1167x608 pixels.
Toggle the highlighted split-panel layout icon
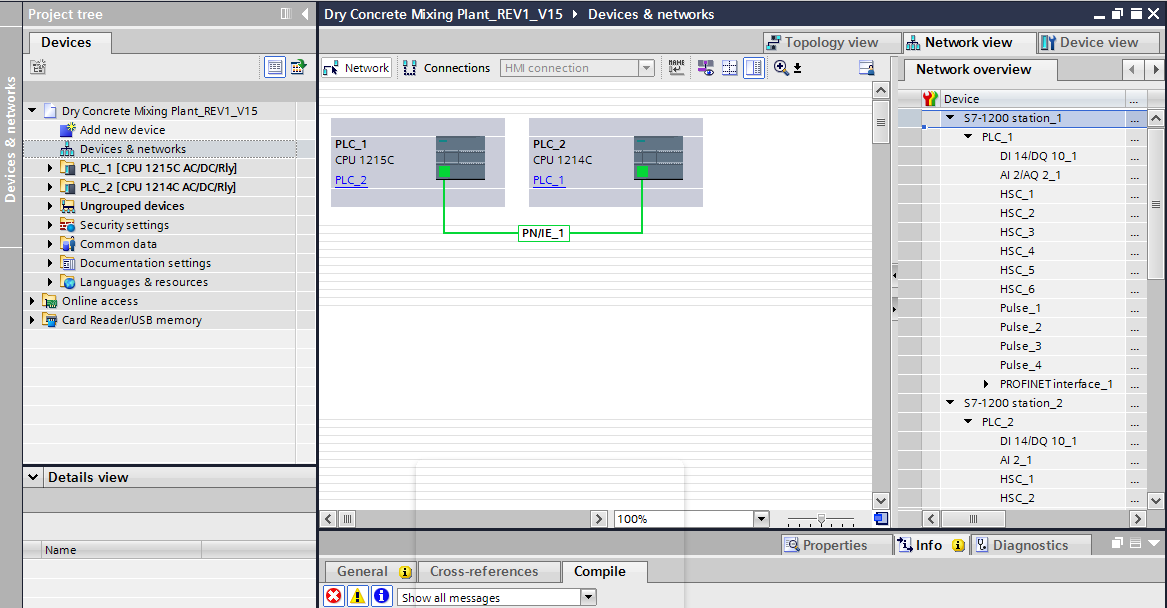click(754, 68)
